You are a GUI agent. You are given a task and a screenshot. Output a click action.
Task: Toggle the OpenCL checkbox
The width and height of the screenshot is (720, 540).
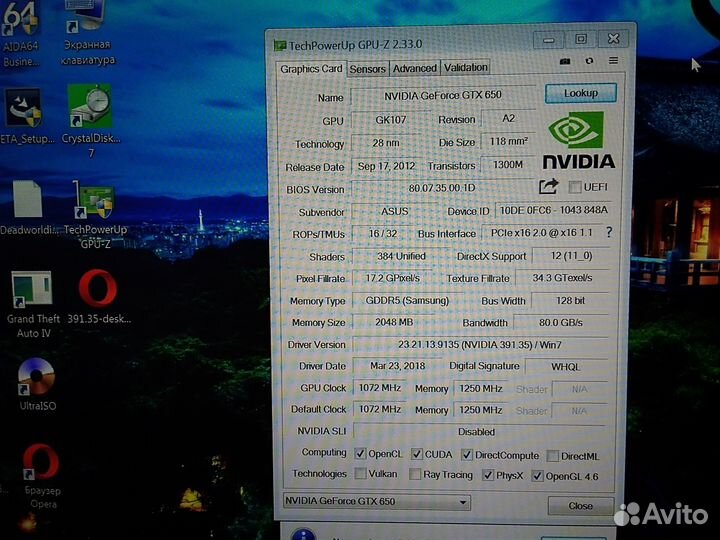pos(360,454)
